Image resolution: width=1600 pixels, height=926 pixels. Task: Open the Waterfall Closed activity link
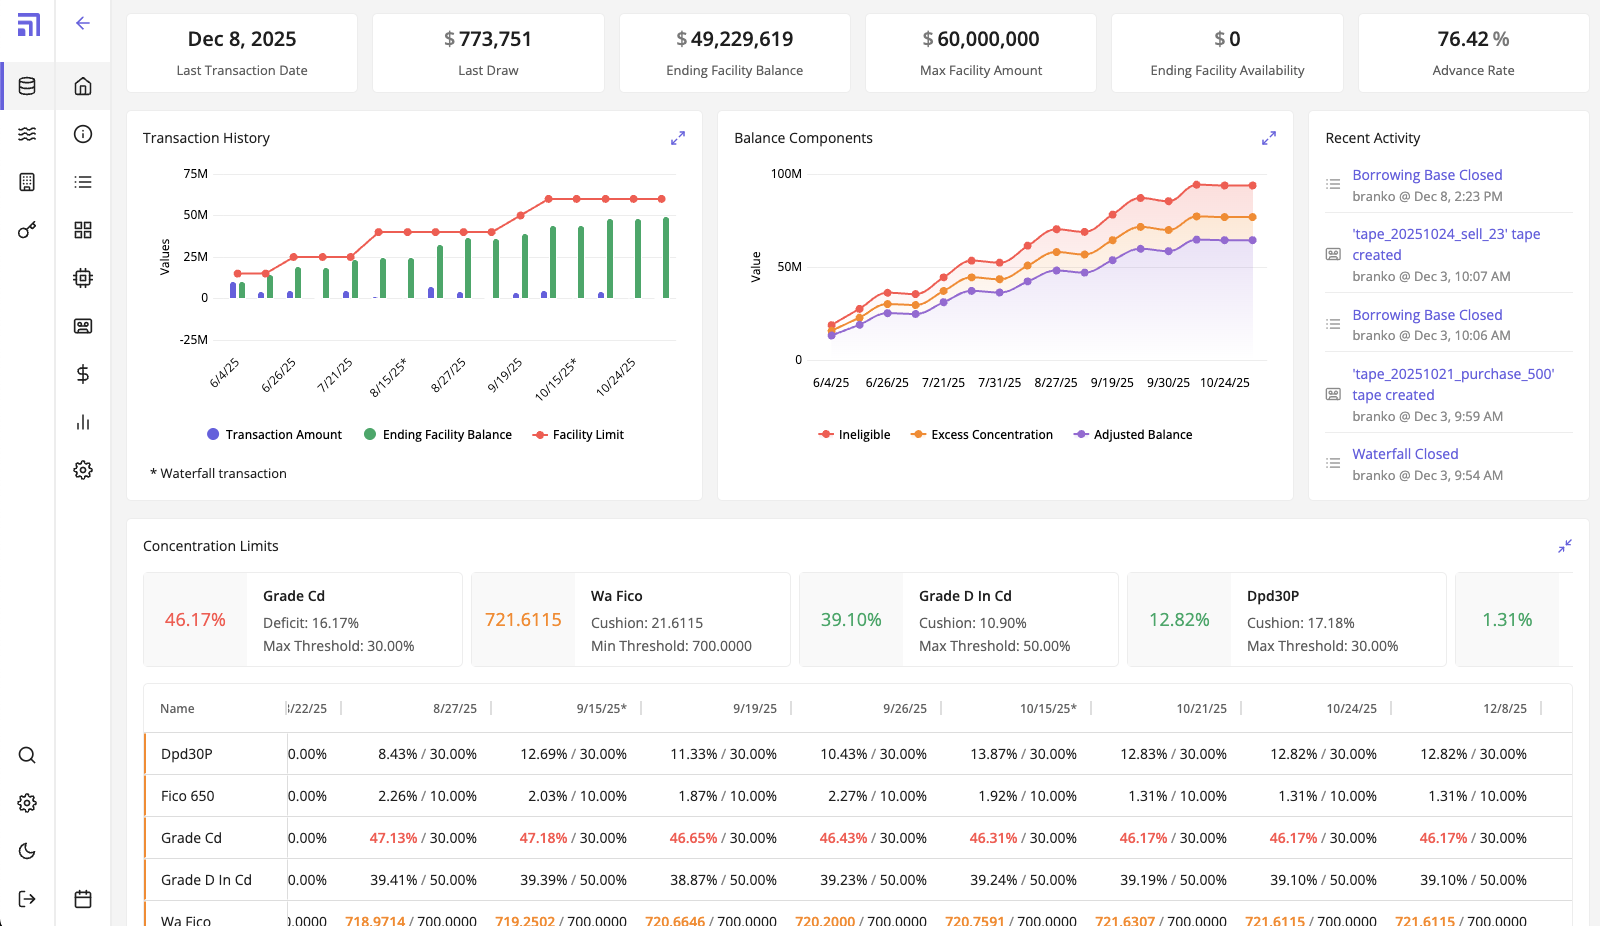tap(1405, 454)
